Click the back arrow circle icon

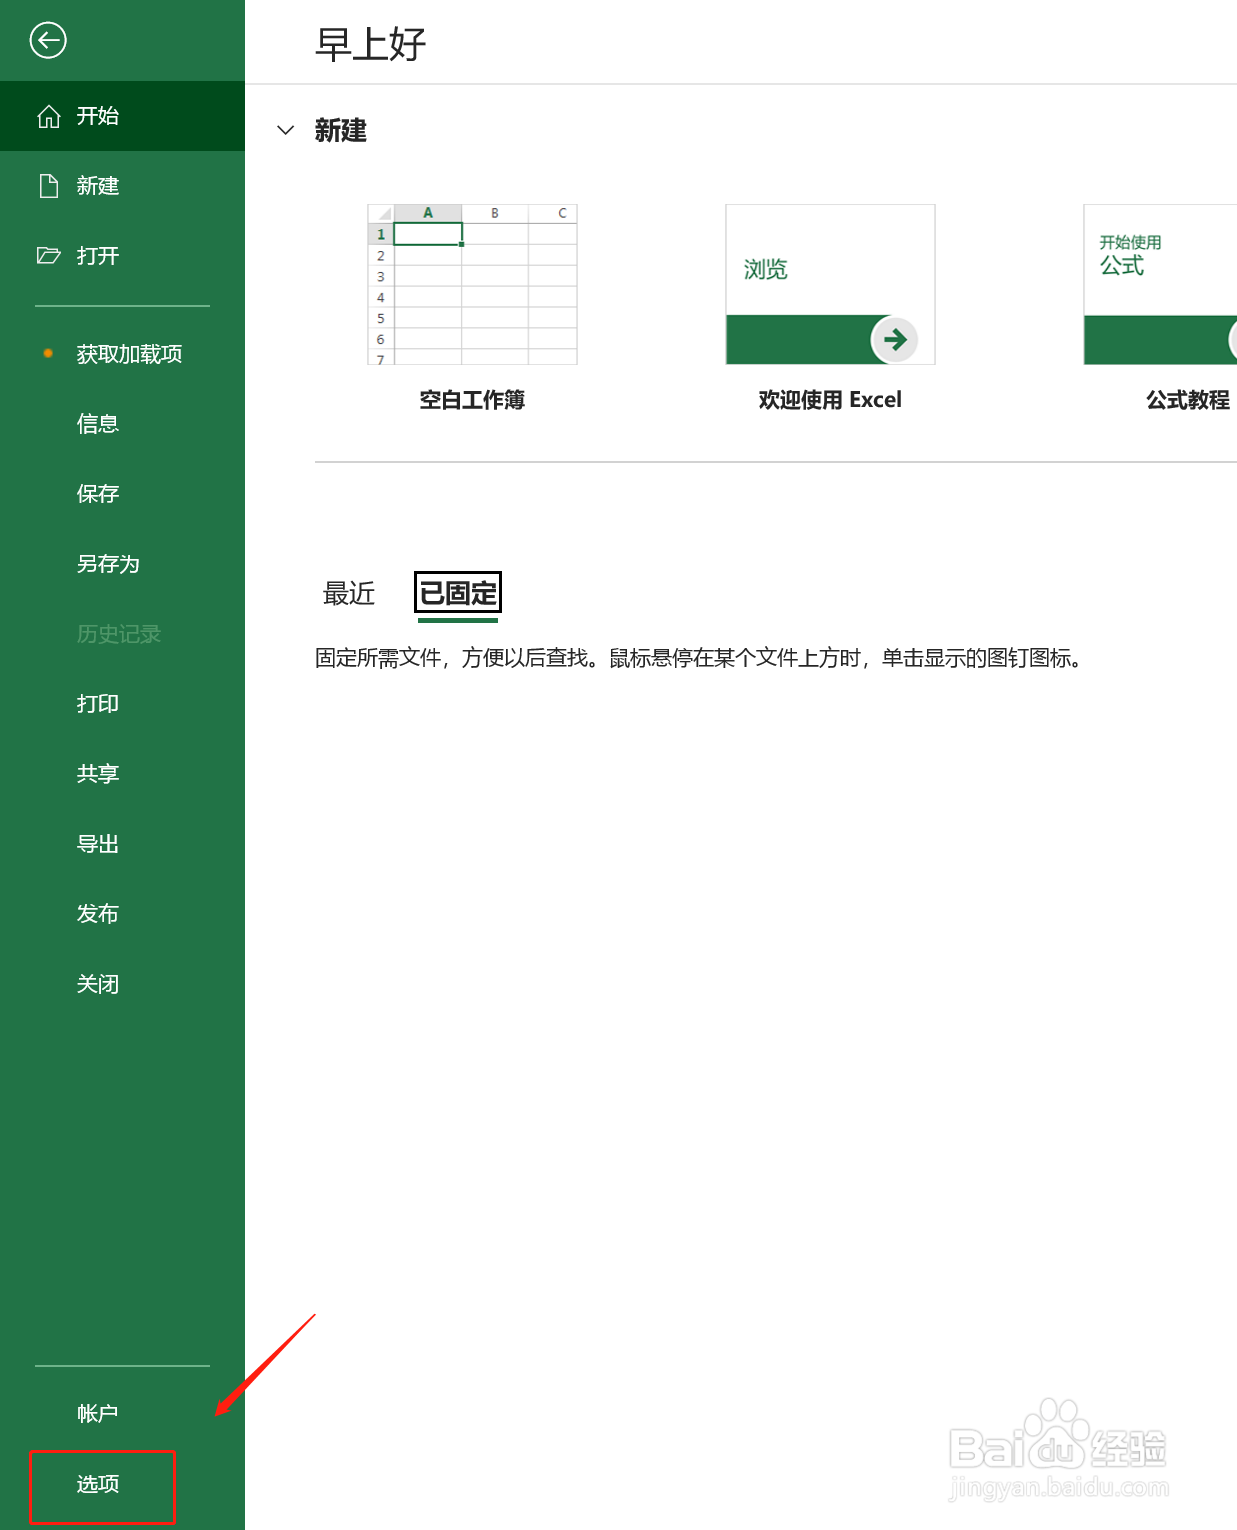click(48, 41)
